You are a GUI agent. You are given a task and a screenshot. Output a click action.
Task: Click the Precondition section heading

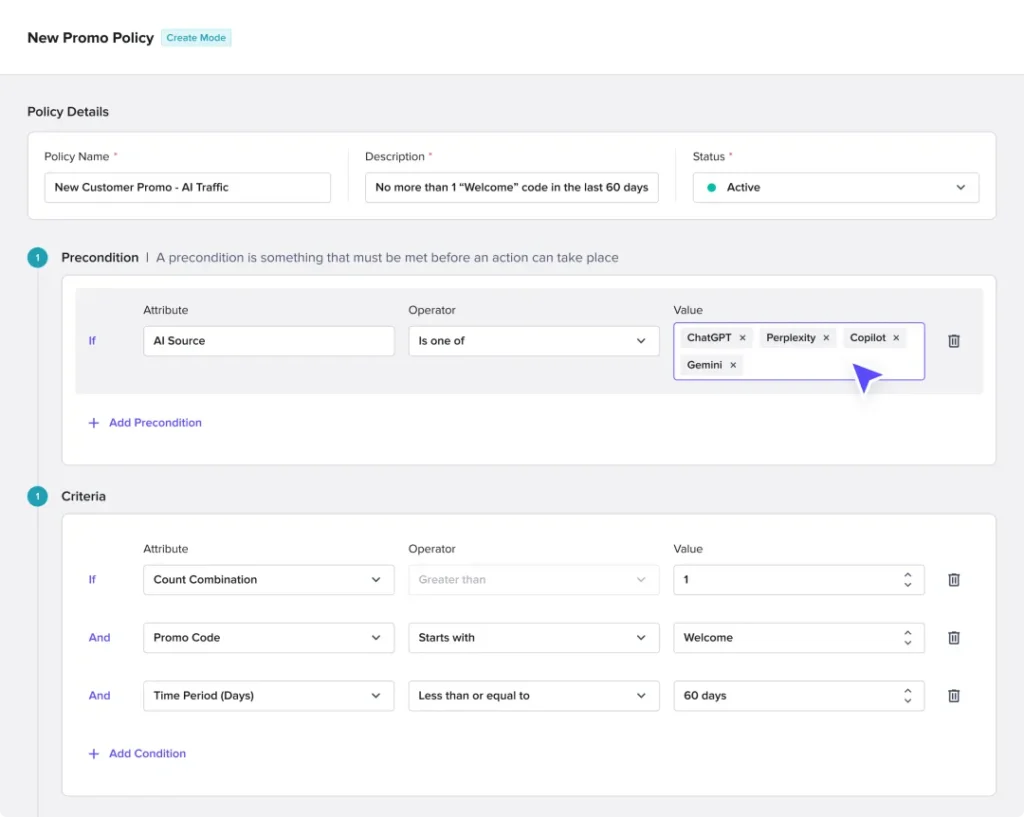pyautogui.click(x=100, y=258)
